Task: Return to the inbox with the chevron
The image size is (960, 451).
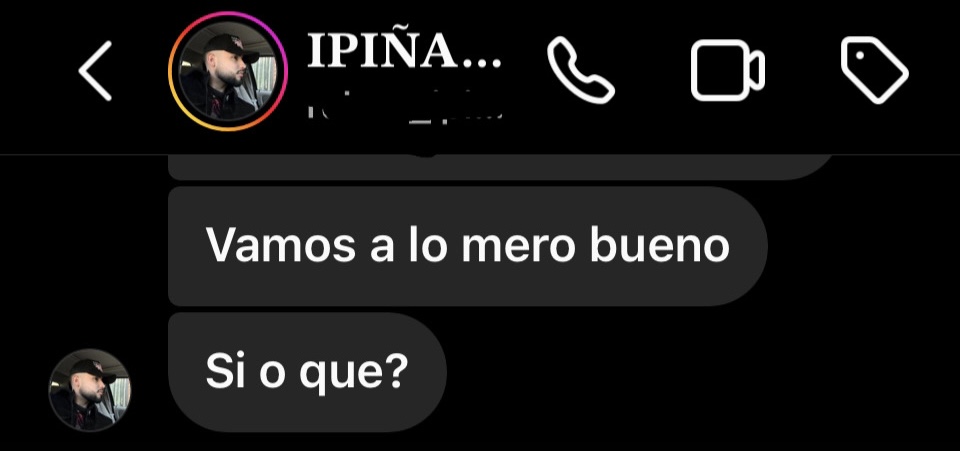Action: (95, 71)
